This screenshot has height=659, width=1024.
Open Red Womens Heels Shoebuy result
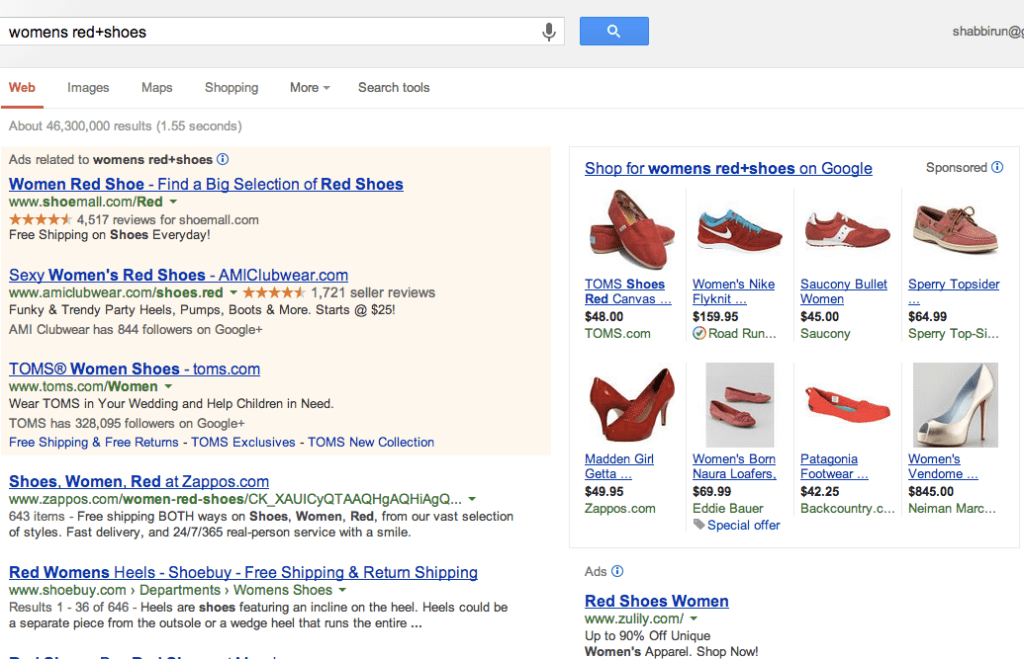click(243, 572)
